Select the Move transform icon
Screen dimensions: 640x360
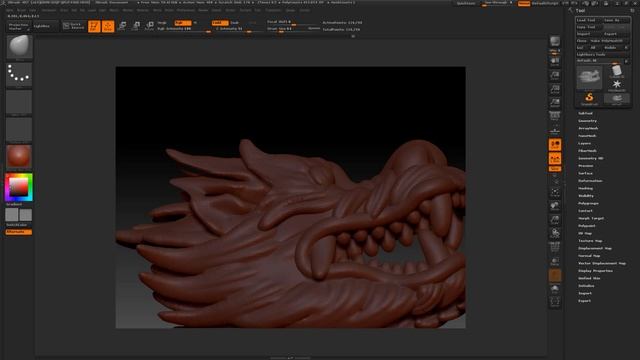coord(122,26)
